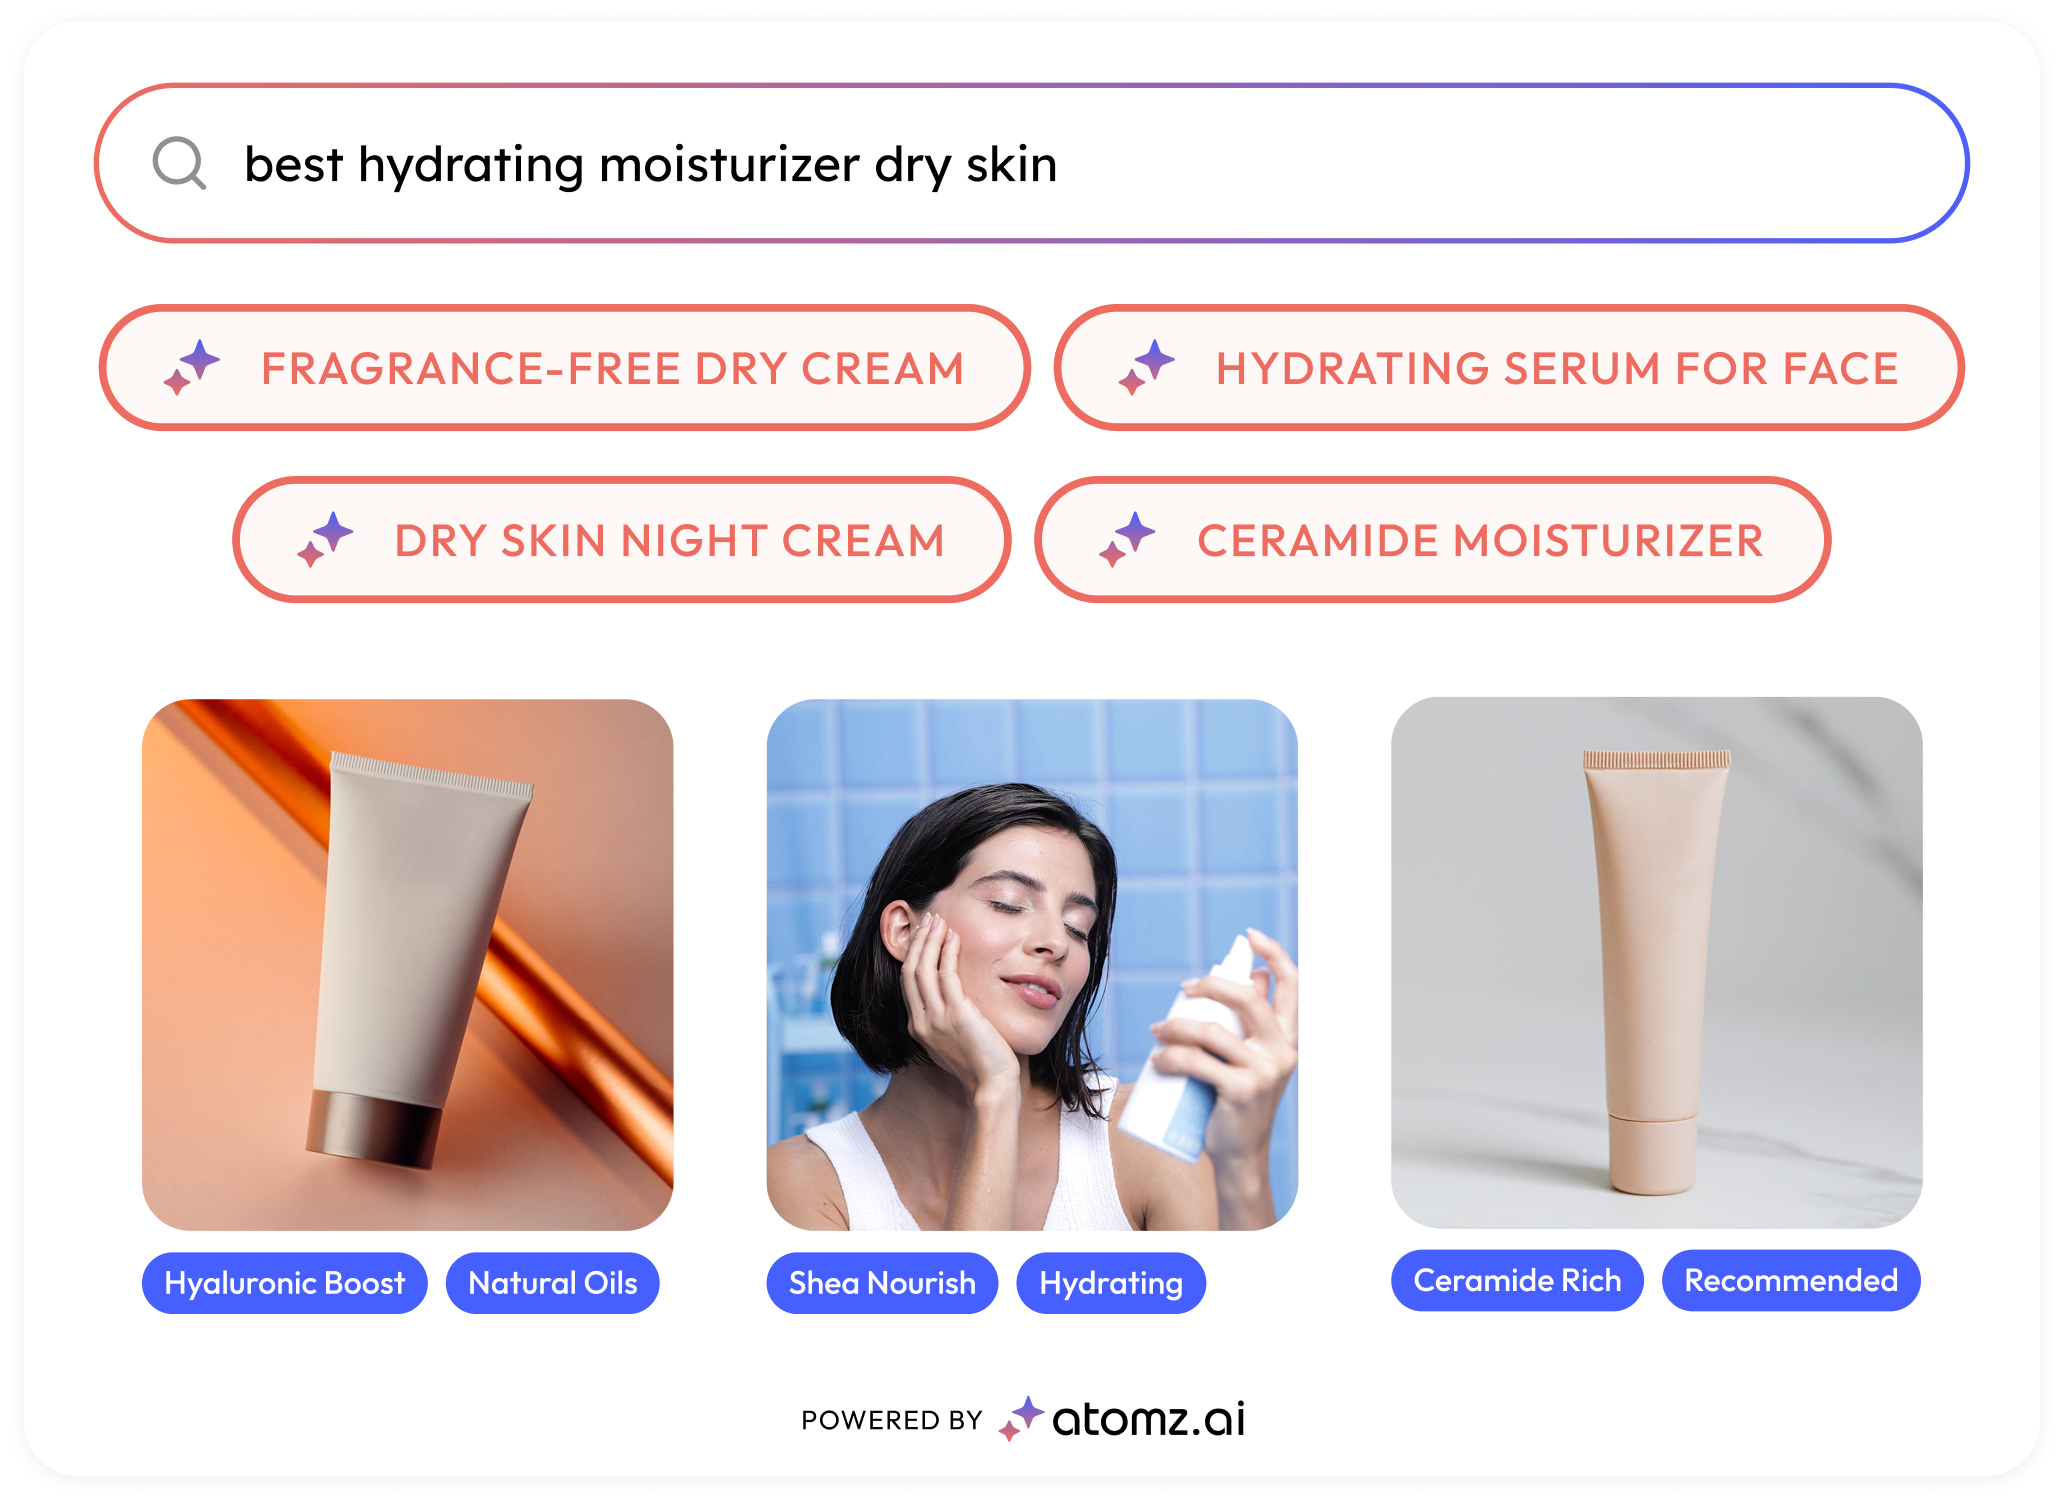The image size is (2060, 1499).
Task: Click the Natural Oils tag
Action: point(553,1283)
